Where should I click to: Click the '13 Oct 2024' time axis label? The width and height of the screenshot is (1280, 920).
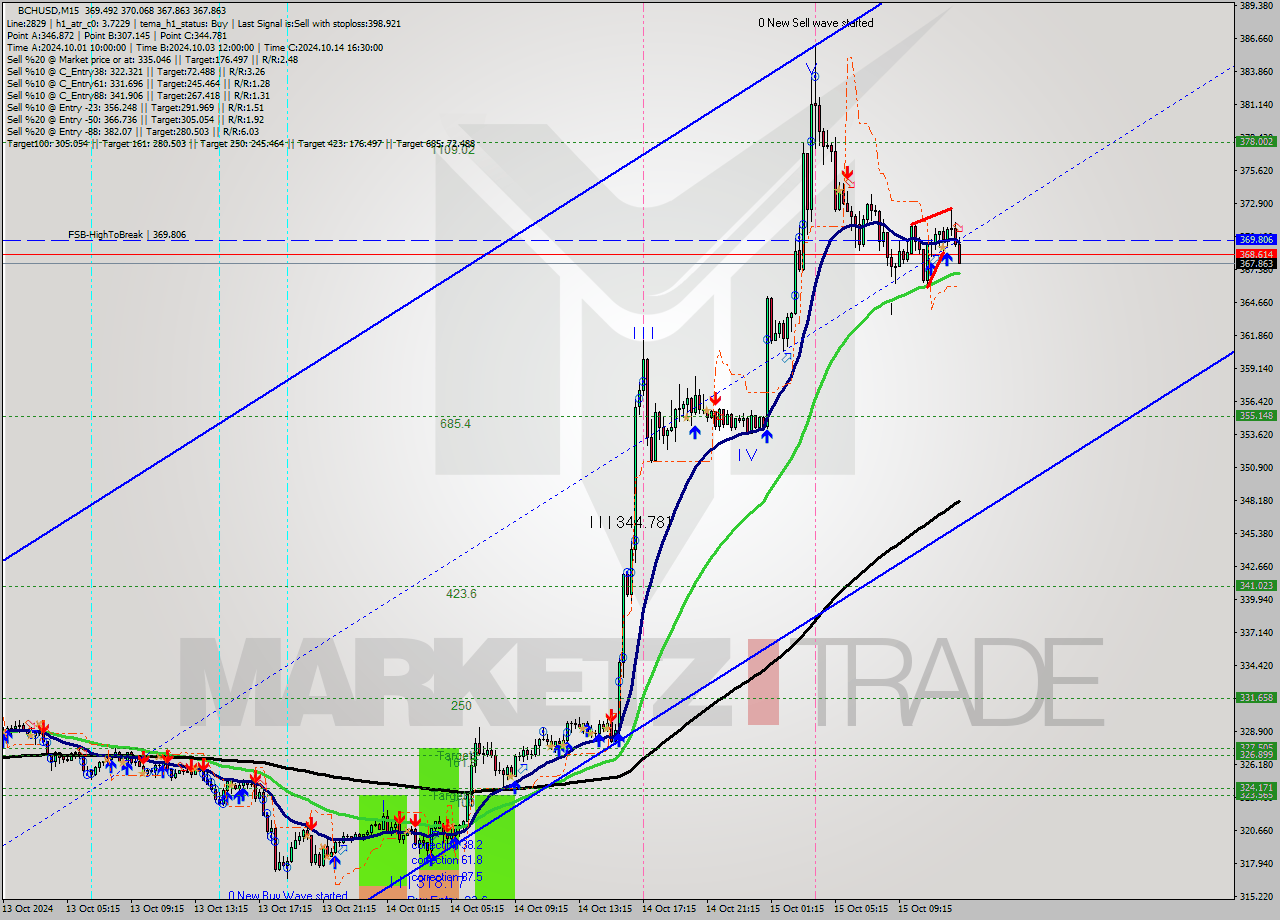(27, 910)
